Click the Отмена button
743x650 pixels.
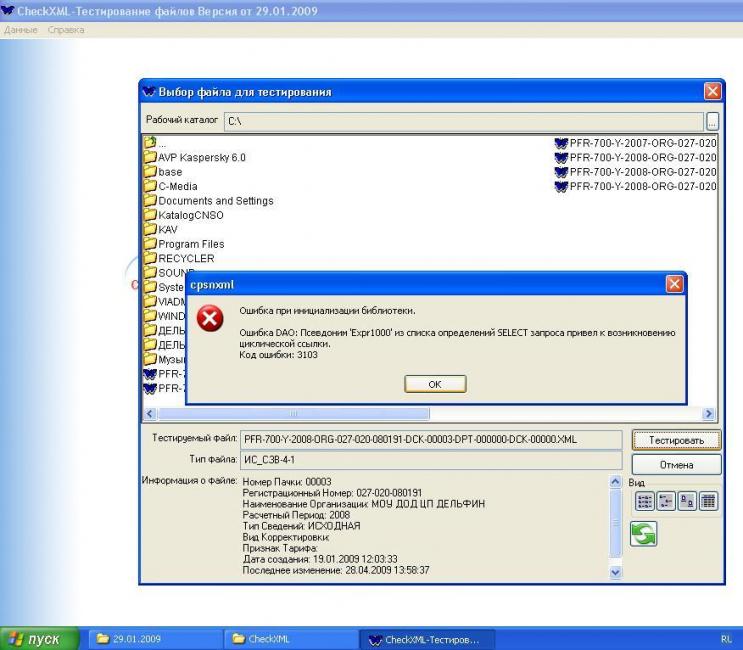(676, 465)
